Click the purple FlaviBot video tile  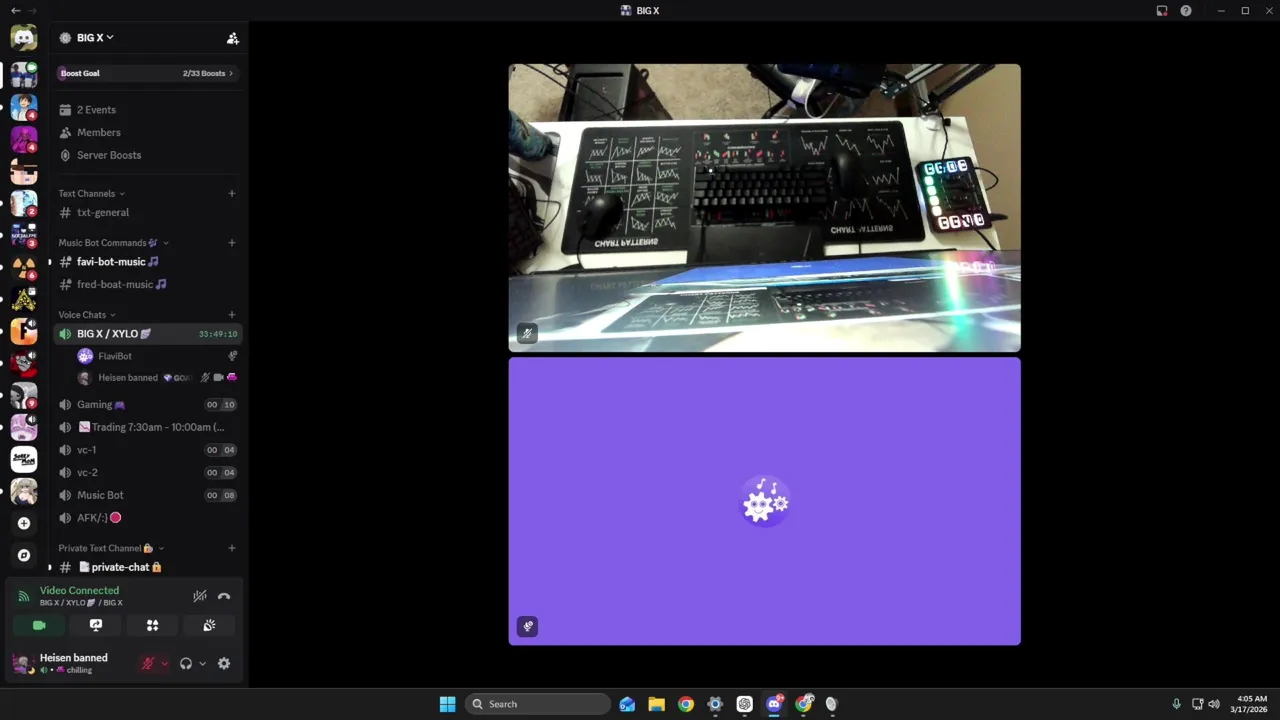[765, 501]
